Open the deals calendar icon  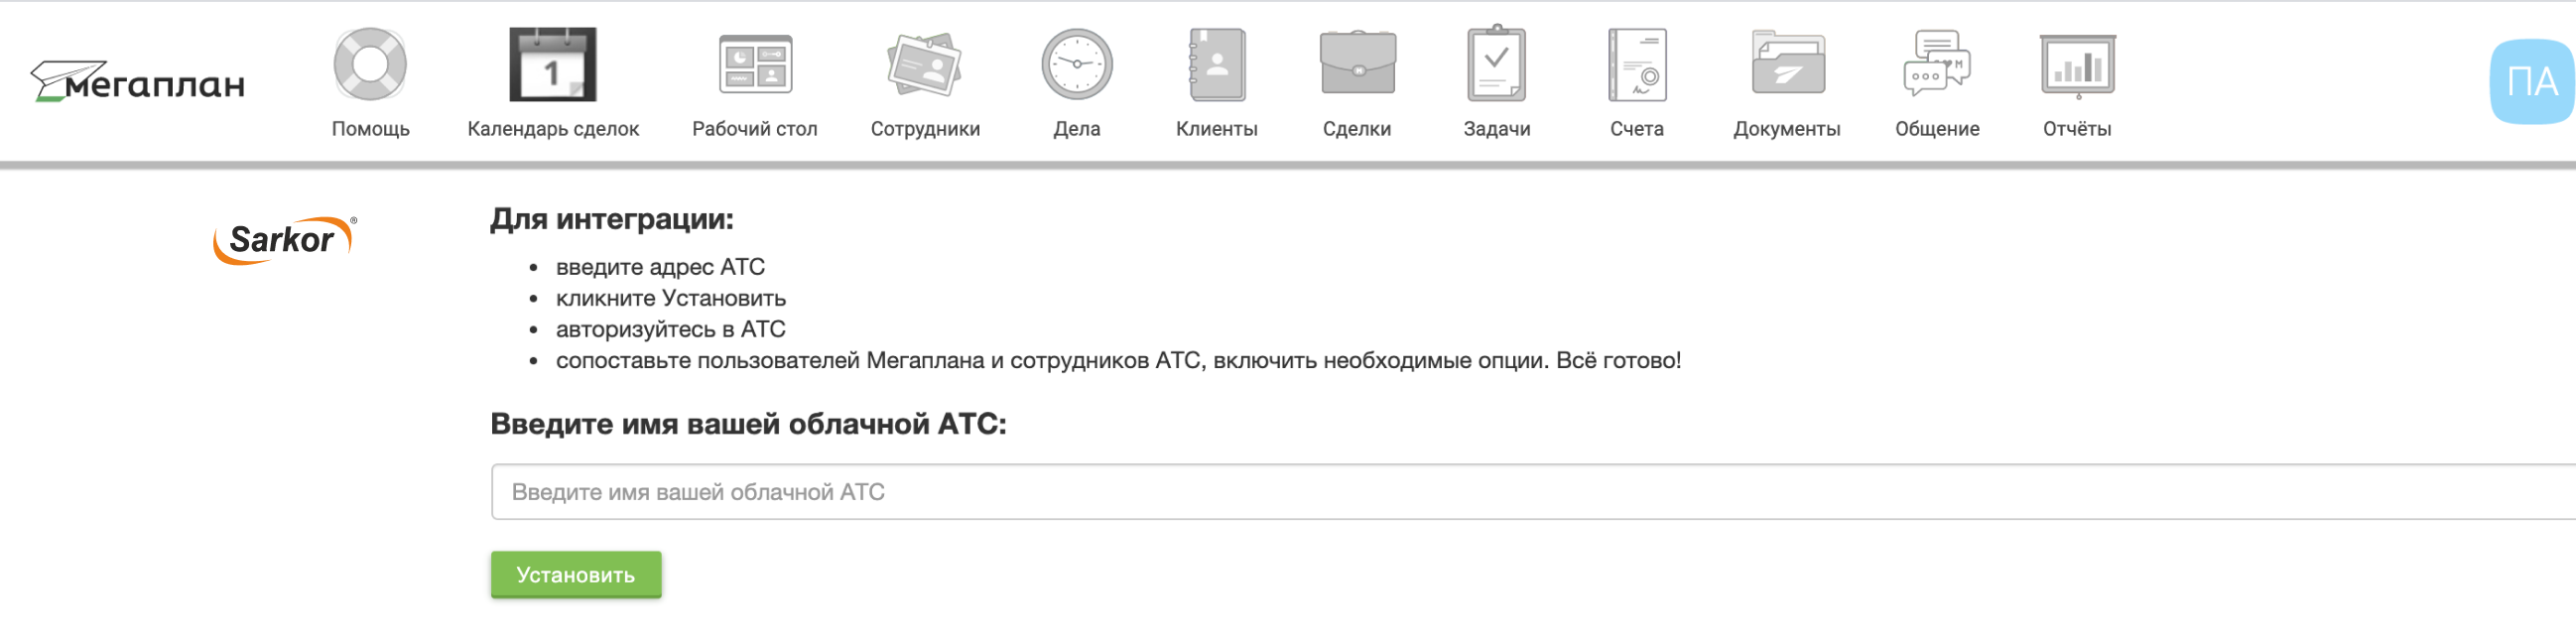pyautogui.click(x=552, y=65)
